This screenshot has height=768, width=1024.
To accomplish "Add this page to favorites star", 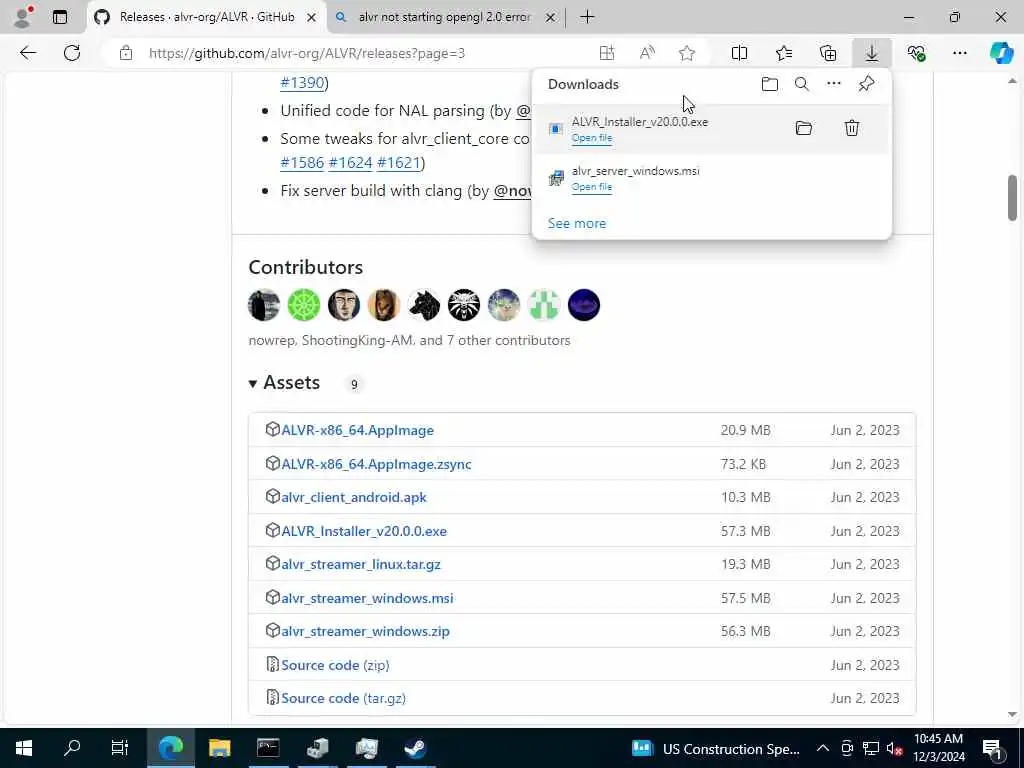I will (686, 53).
